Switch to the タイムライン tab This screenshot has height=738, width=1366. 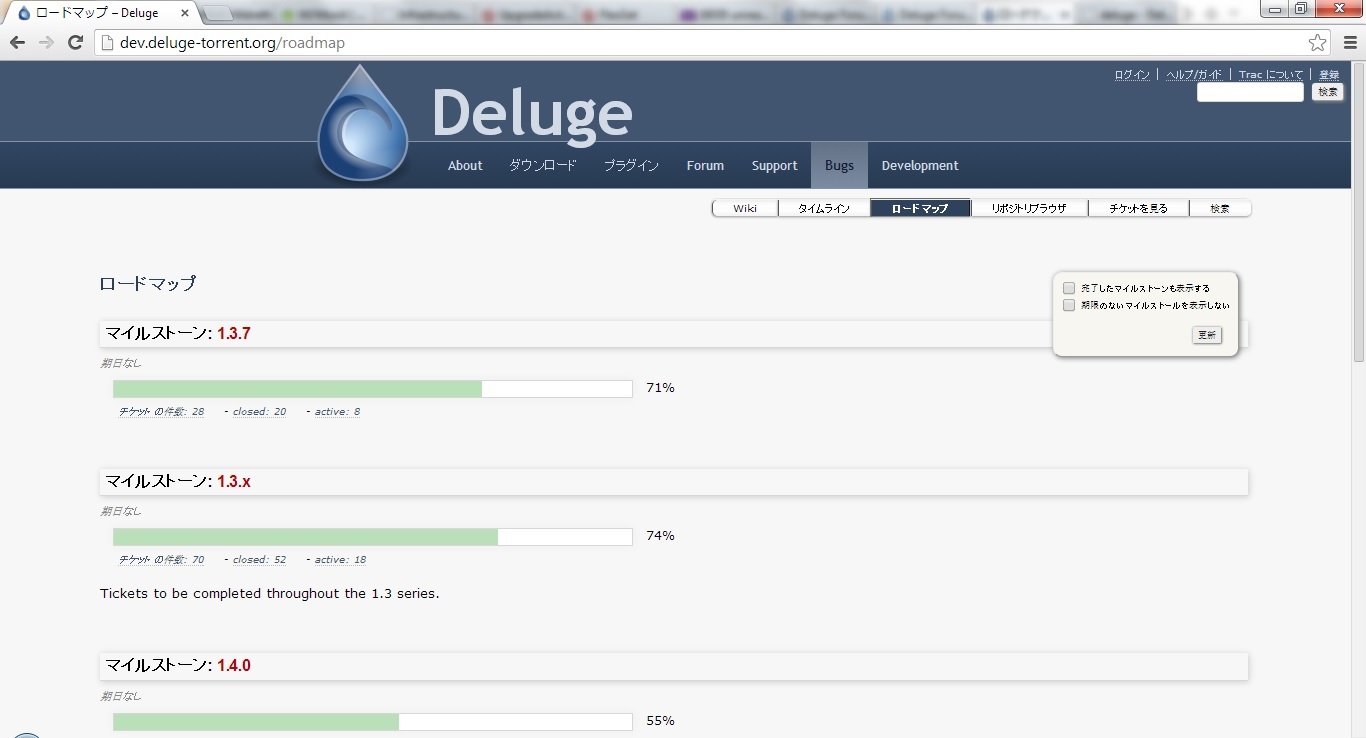click(x=824, y=208)
